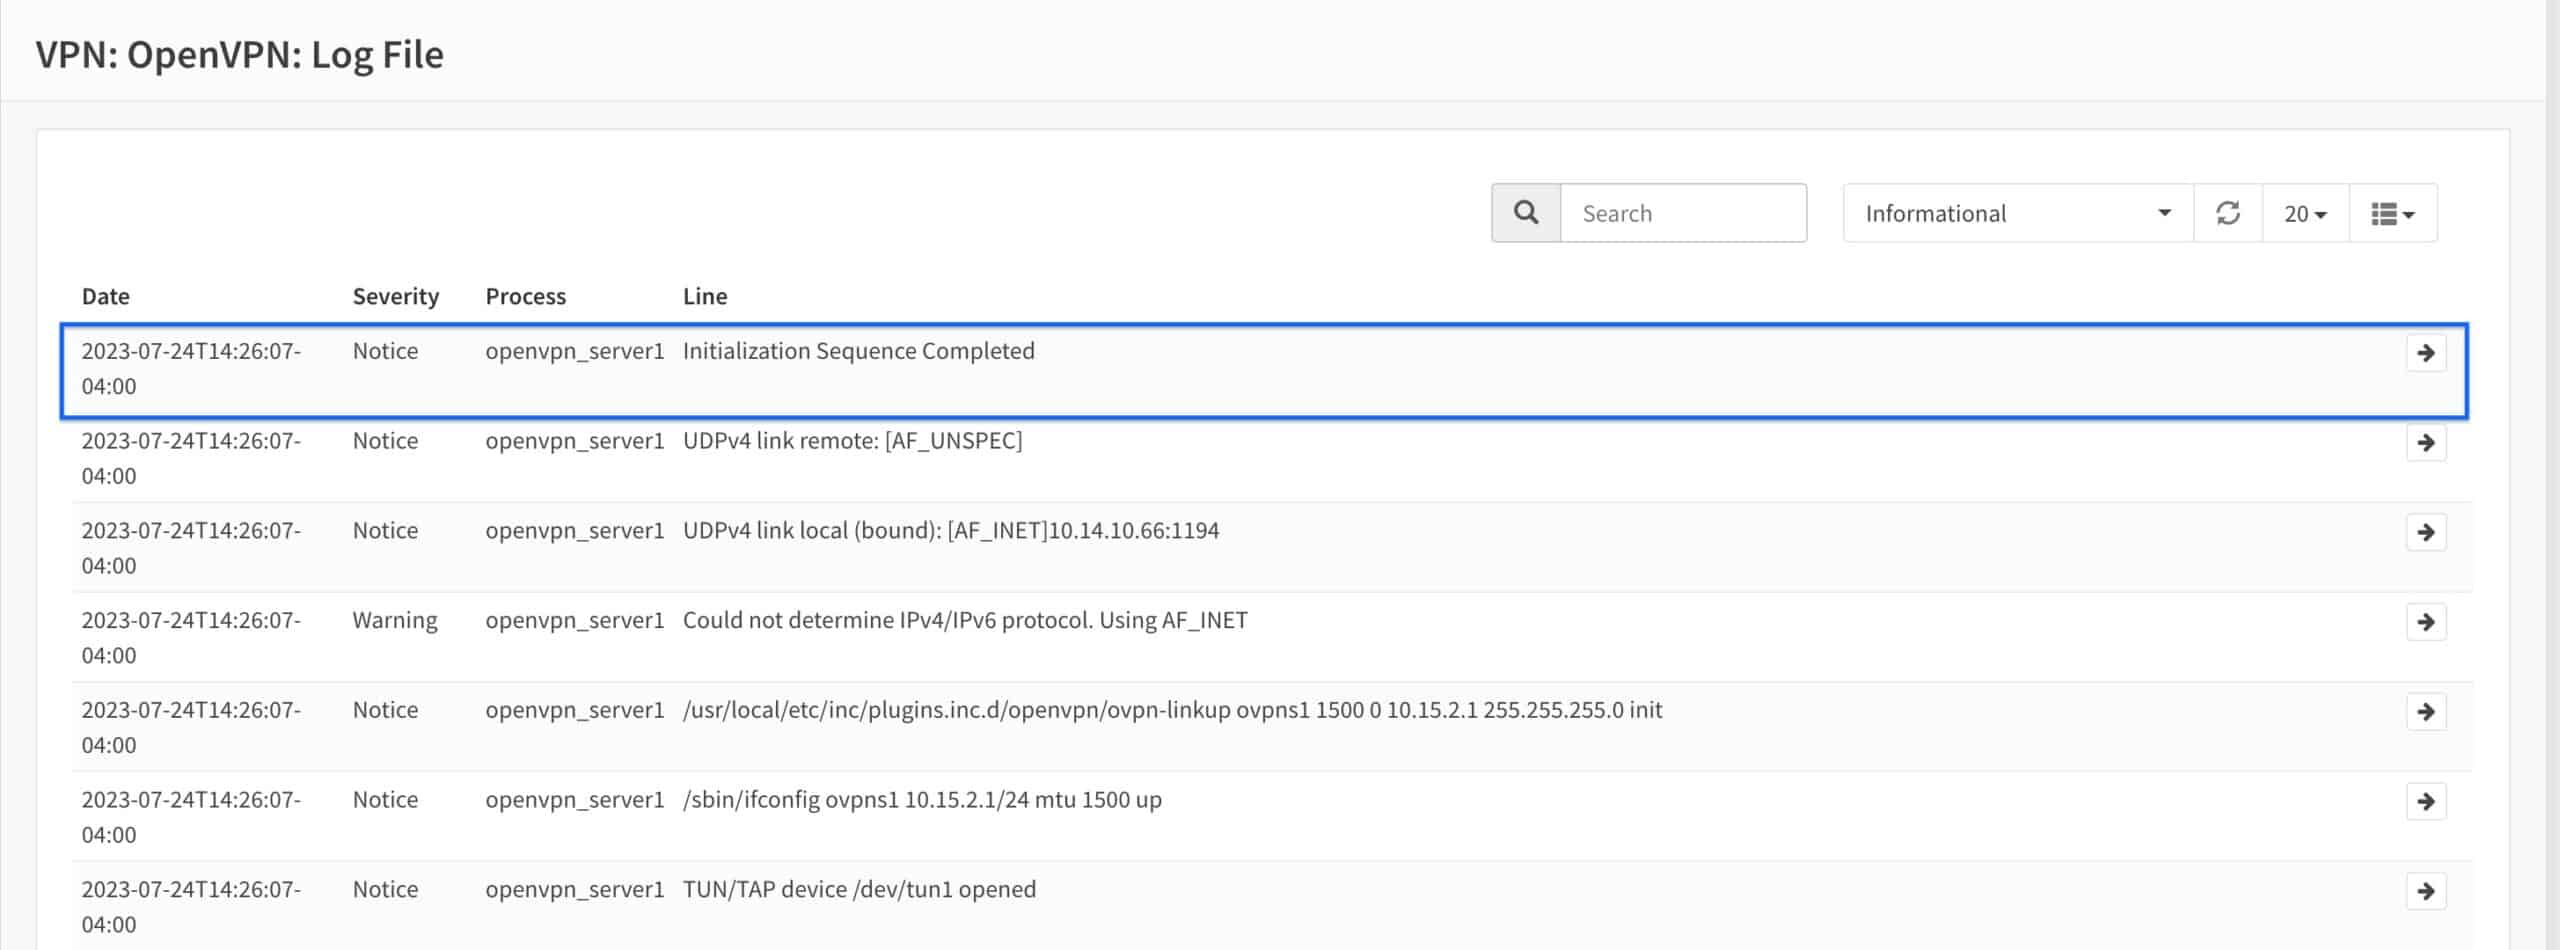This screenshot has height=950, width=2560.
Task: Click the Process column header
Action: [x=525, y=296]
